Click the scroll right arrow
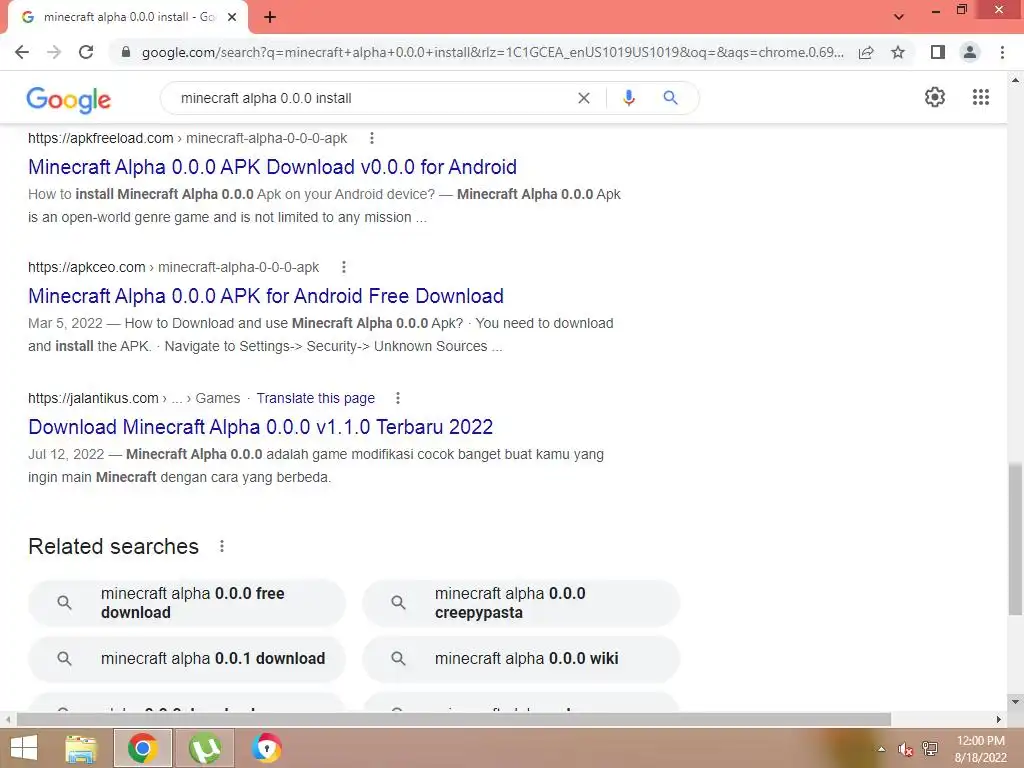 (999, 720)
